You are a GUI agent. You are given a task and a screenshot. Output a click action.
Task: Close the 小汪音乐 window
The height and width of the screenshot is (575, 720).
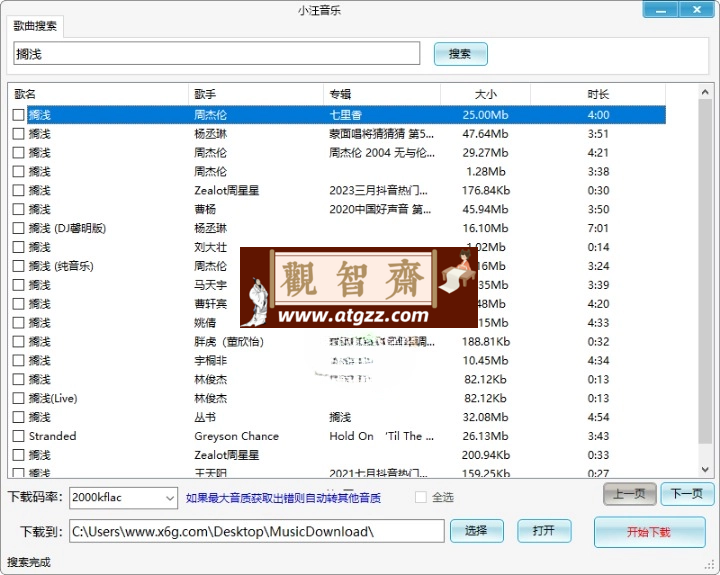click(x=697, y=10)
